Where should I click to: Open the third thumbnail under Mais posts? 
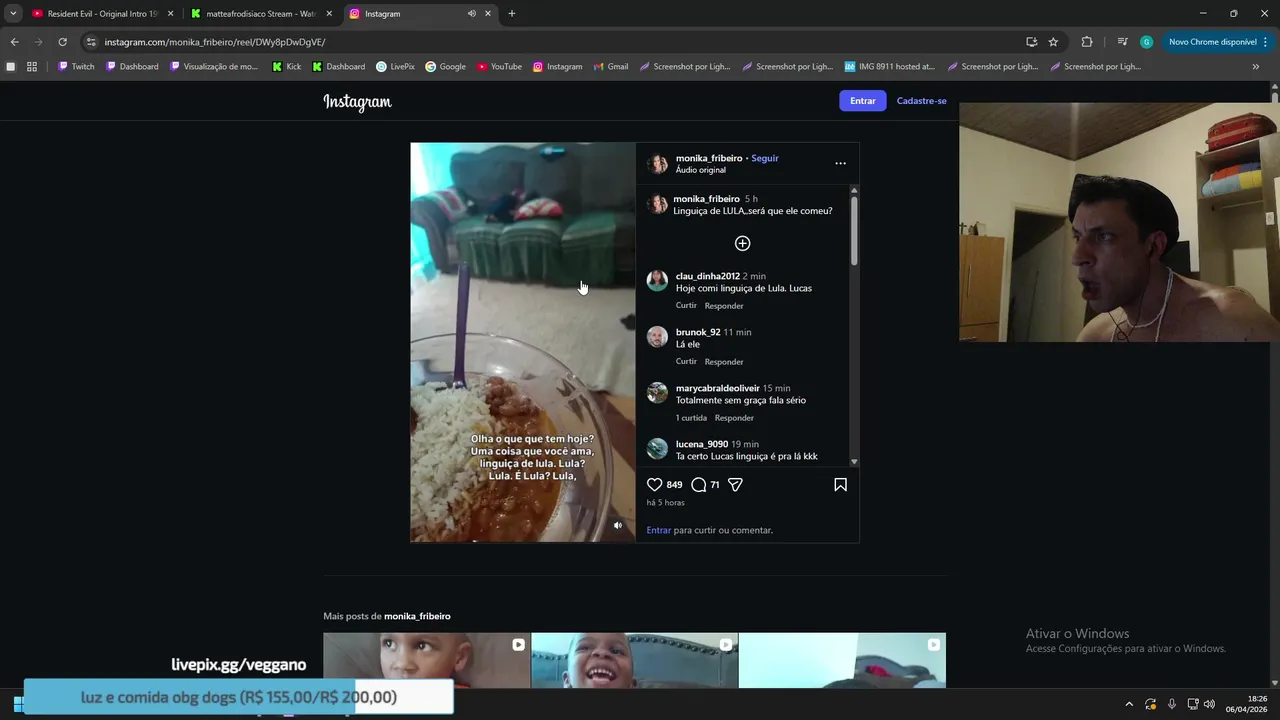pos(842,660)
